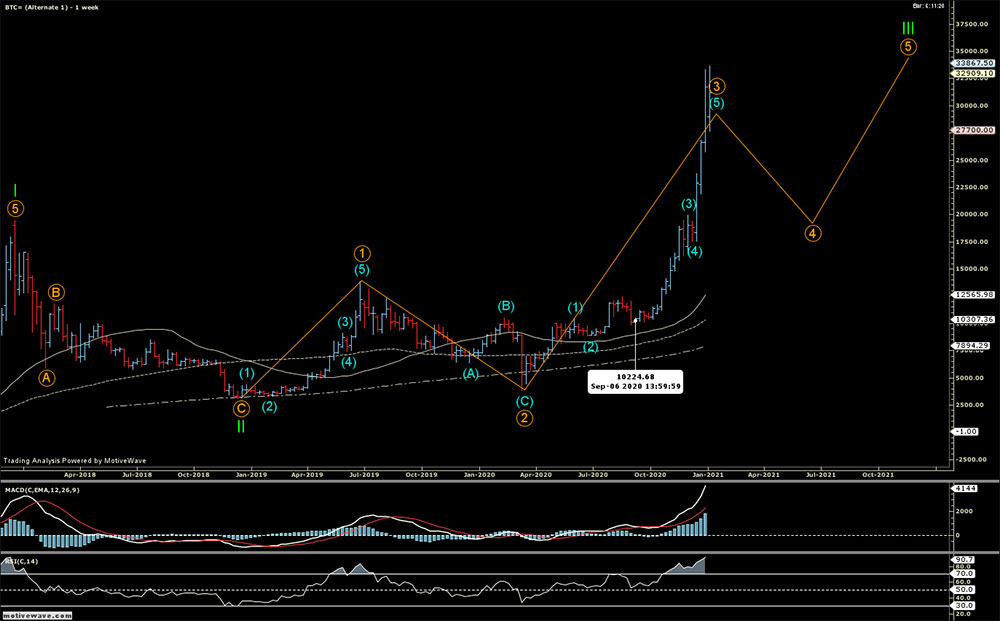This screenshot has height=621, width=1000.
Task: Click the 10224.68 price annotation box
Action: [x=636, y=382]
